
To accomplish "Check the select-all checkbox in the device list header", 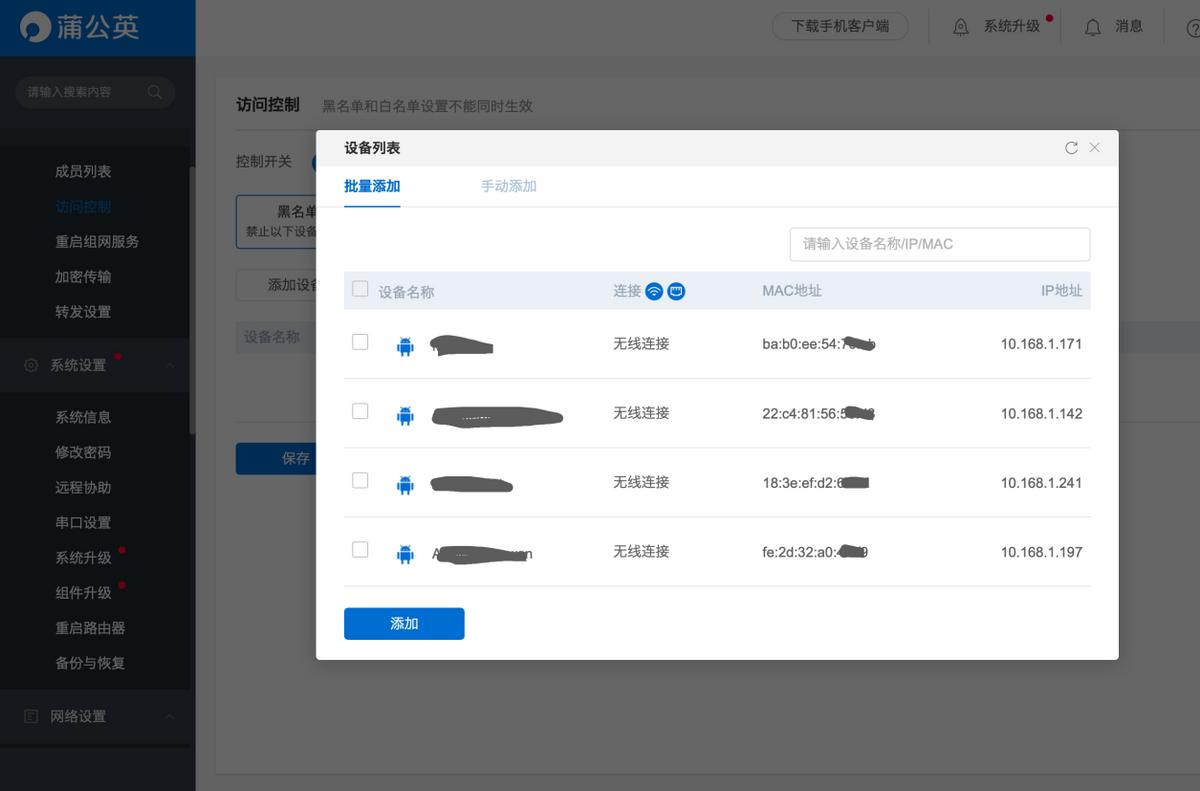I will (x=359, y=288).
